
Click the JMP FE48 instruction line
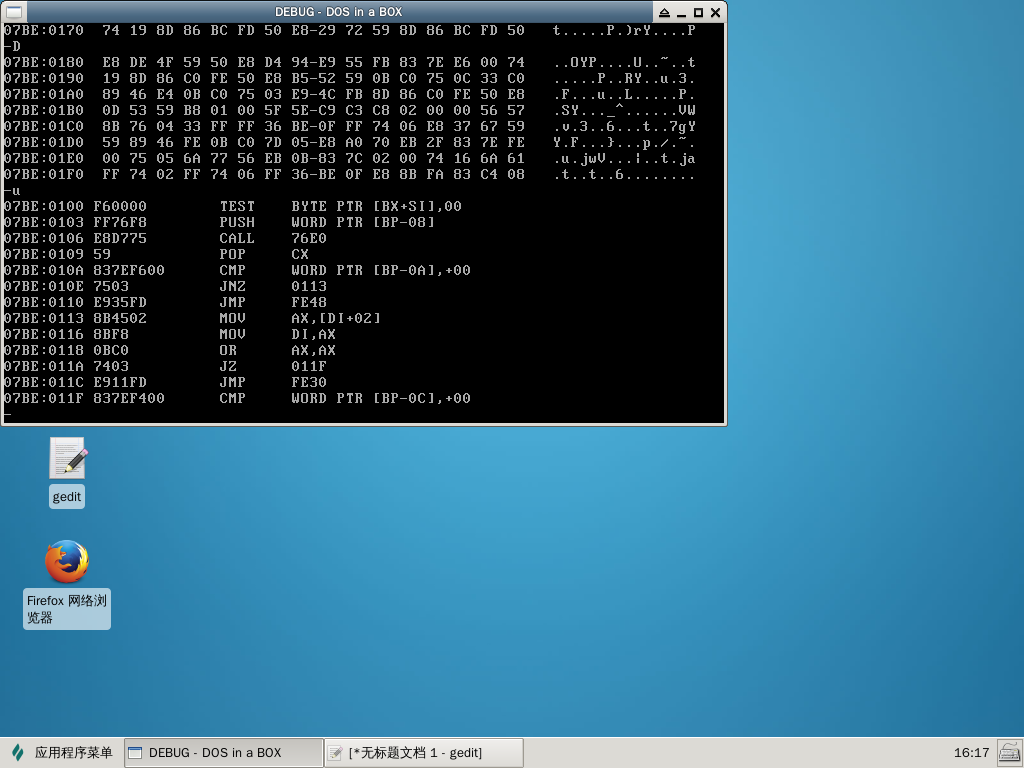tap(165, 302)
